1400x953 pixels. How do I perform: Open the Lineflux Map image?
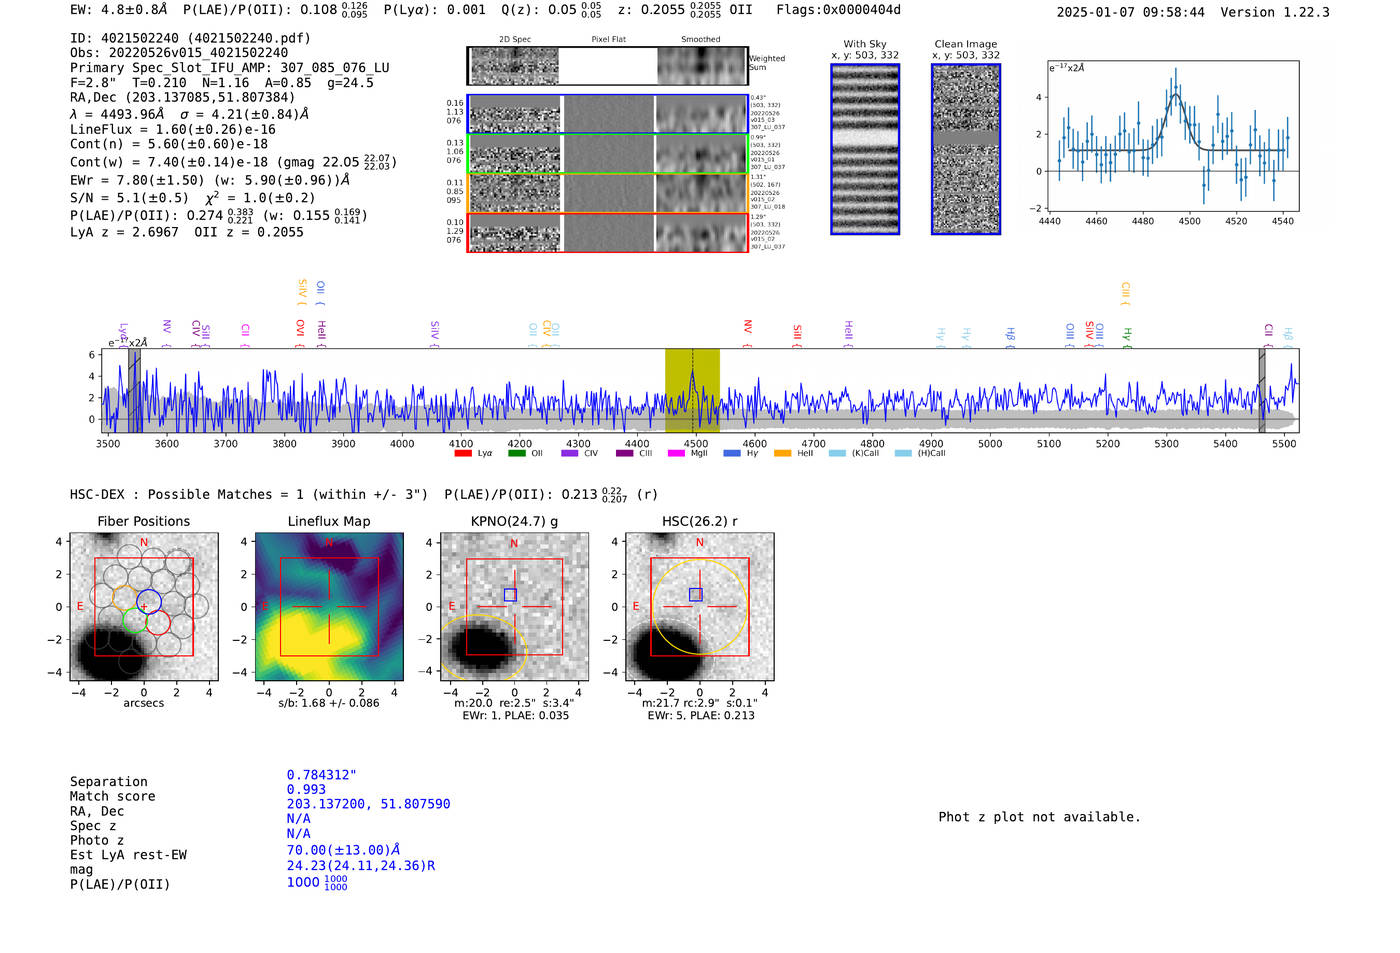[329, 607]
